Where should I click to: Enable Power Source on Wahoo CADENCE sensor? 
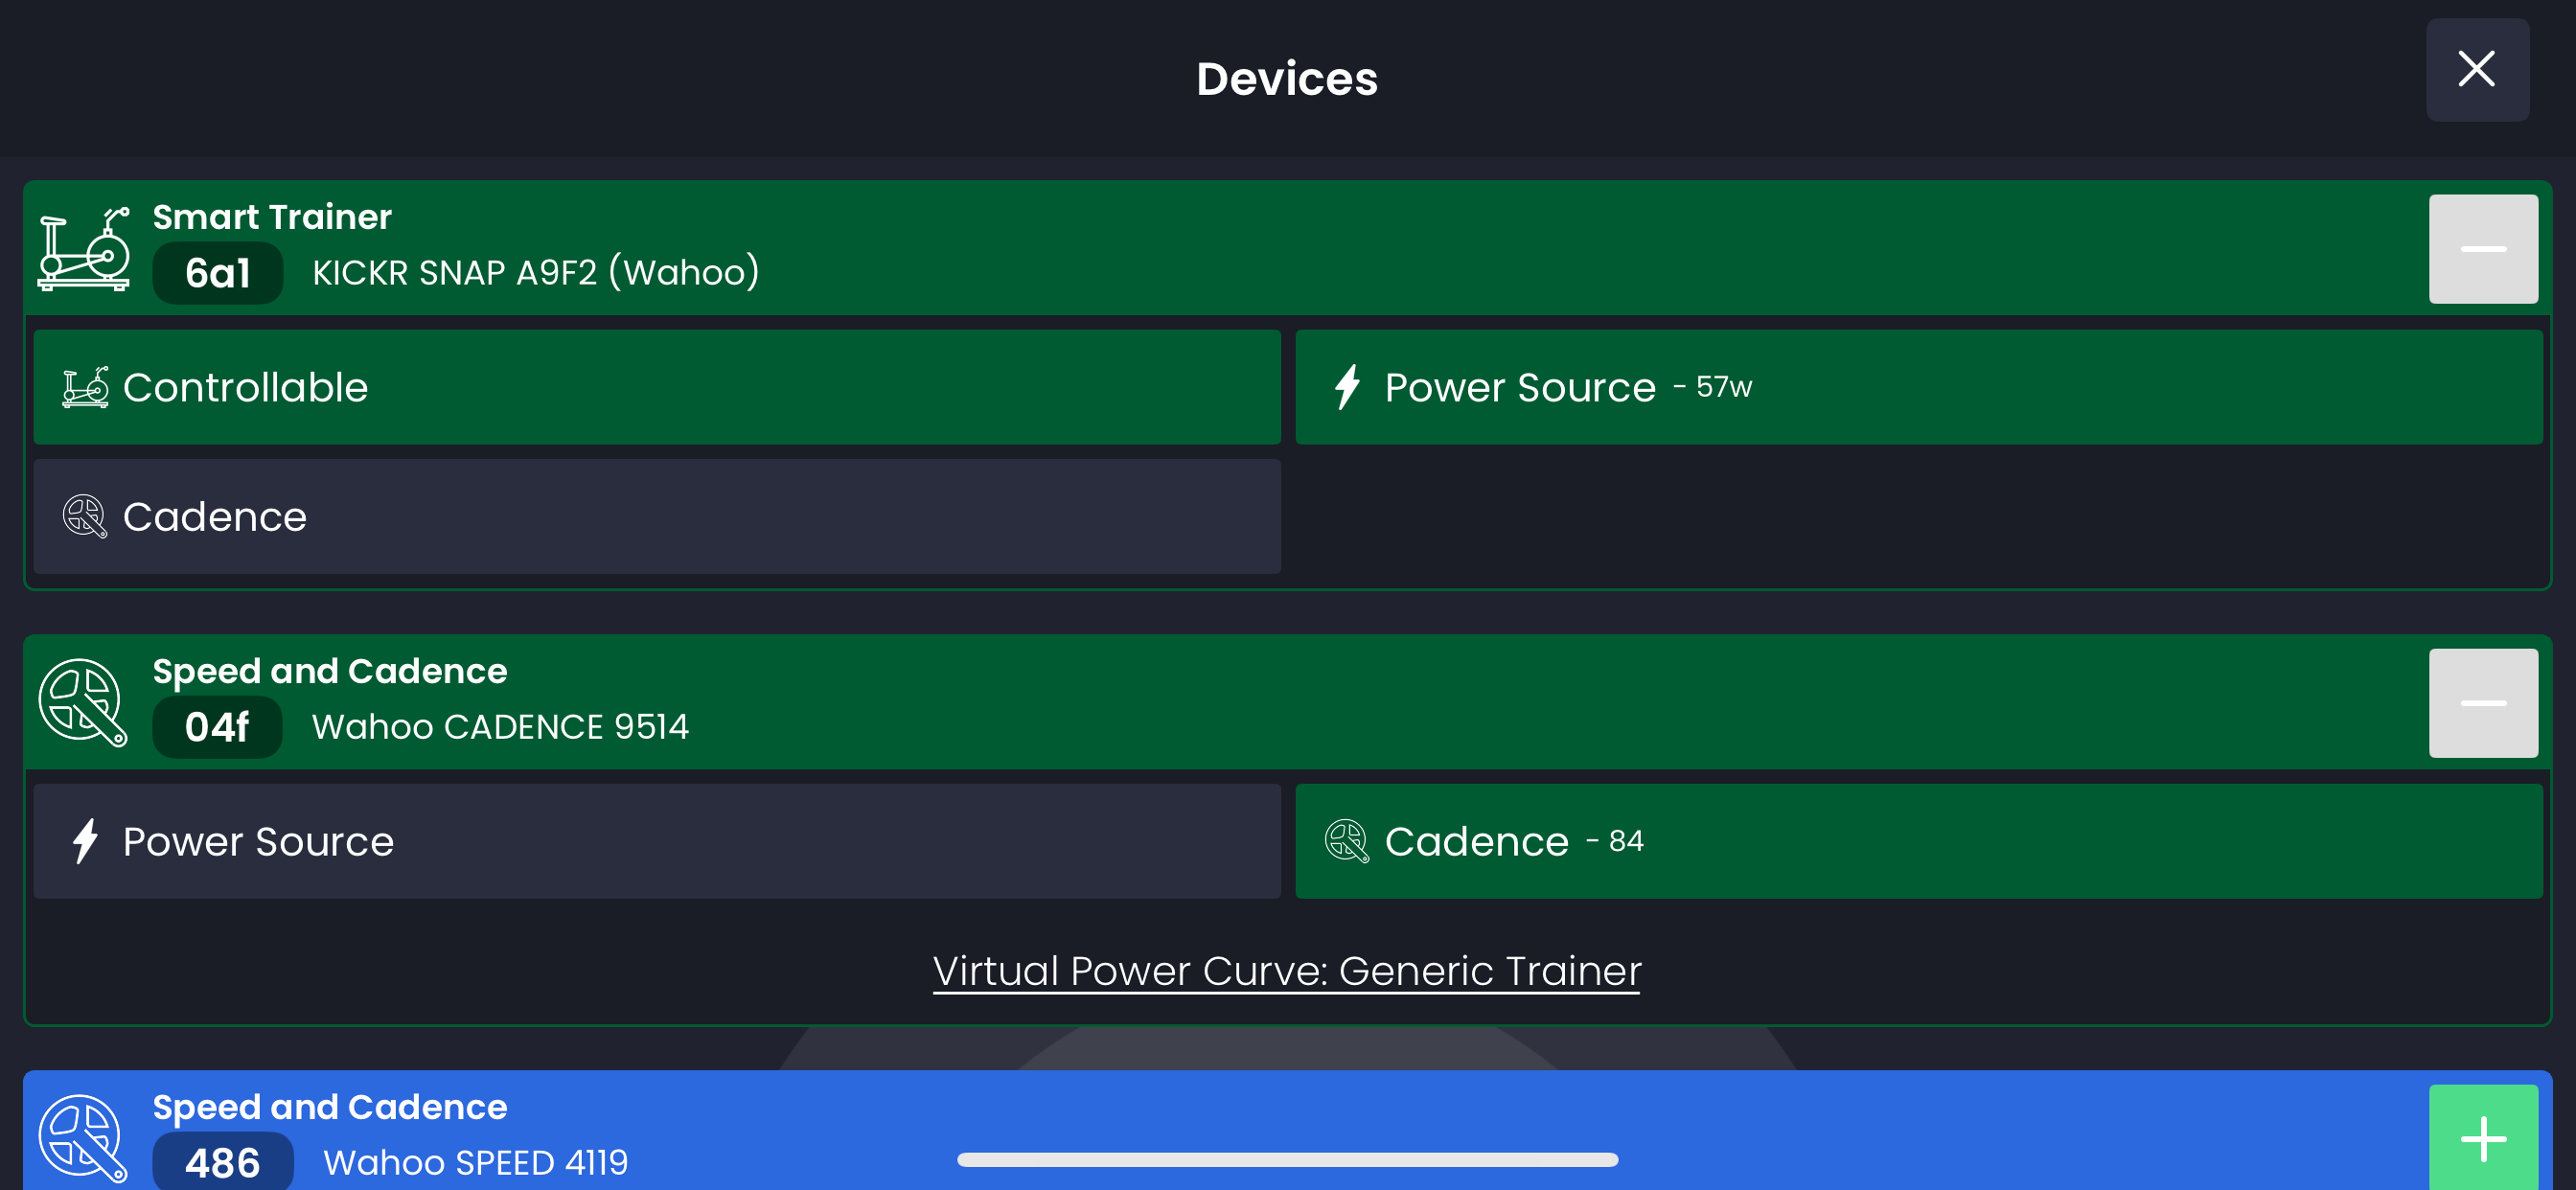tap(656, 841)
